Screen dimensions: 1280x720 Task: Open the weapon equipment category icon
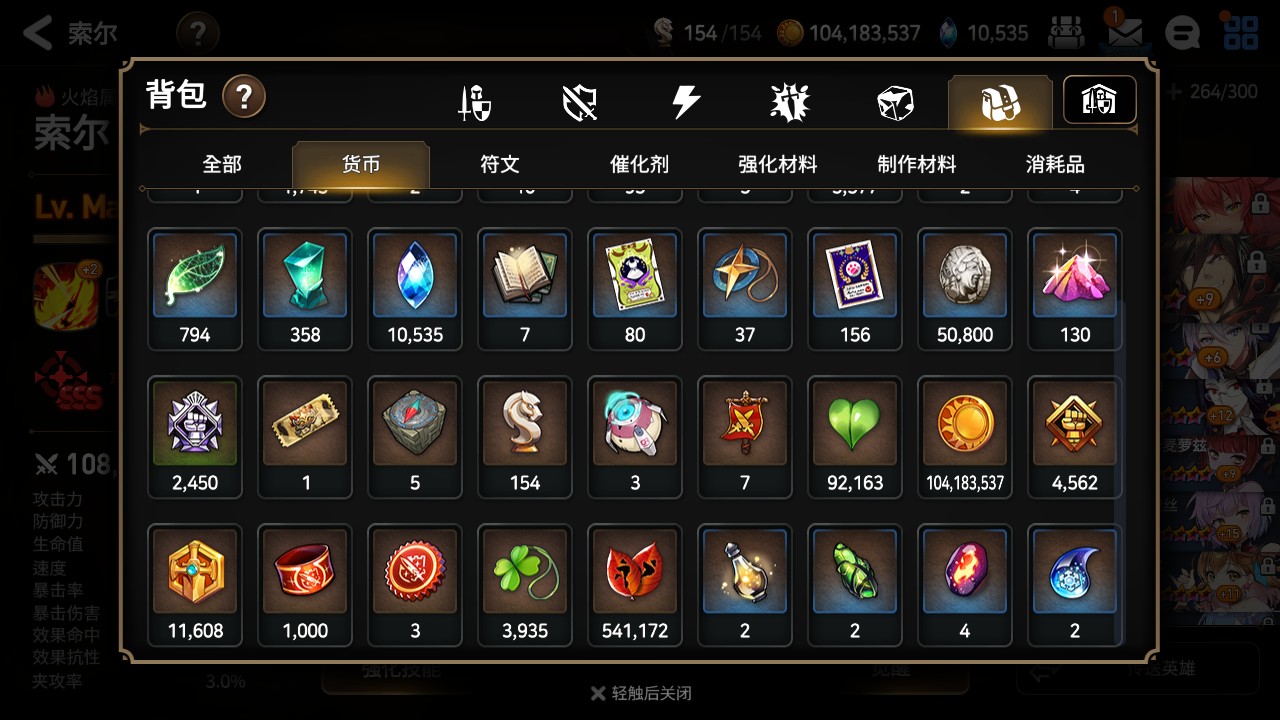[475, 102]
